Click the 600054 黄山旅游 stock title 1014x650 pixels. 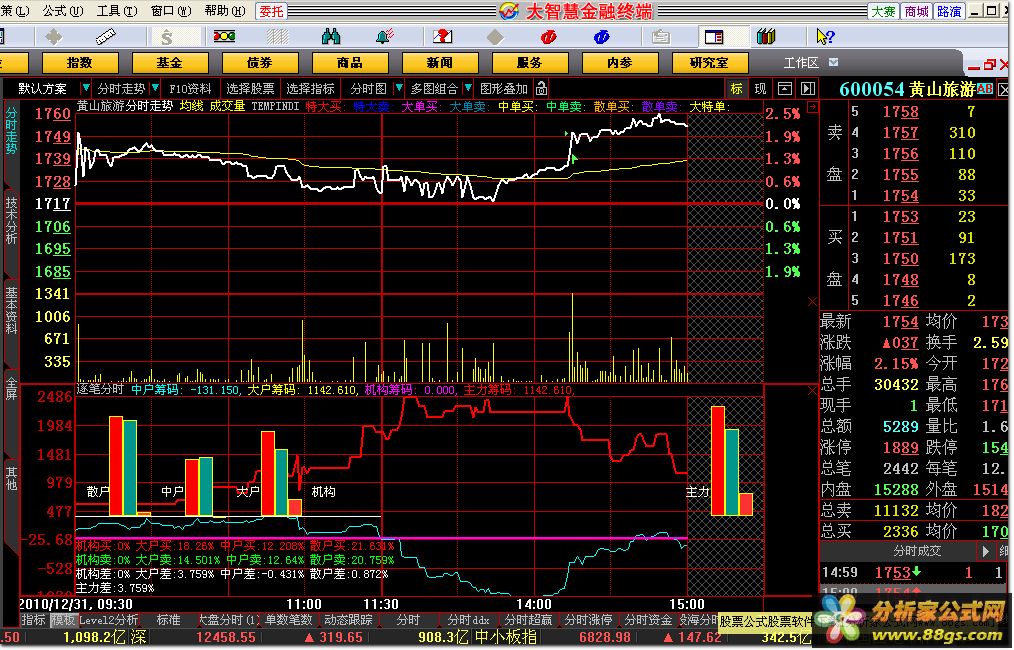907,89
